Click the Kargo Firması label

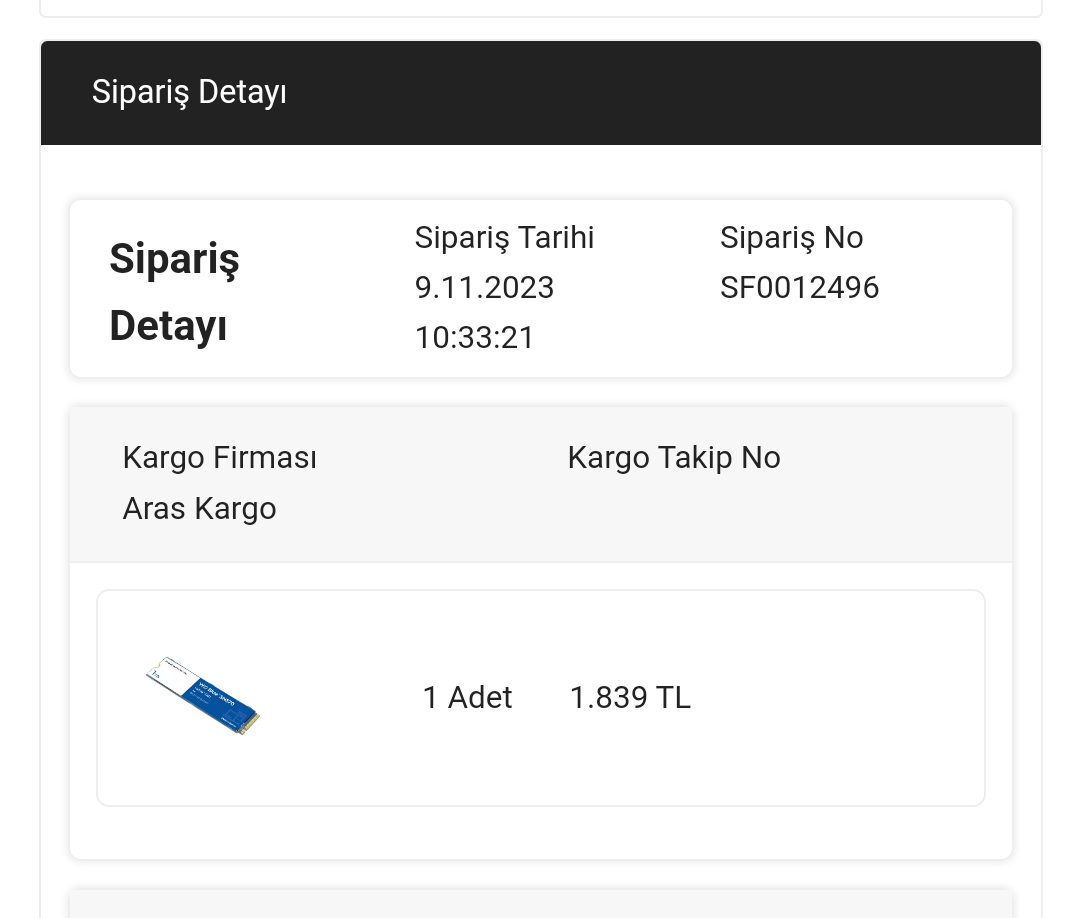pyautogui.click(x=219, y=458)
